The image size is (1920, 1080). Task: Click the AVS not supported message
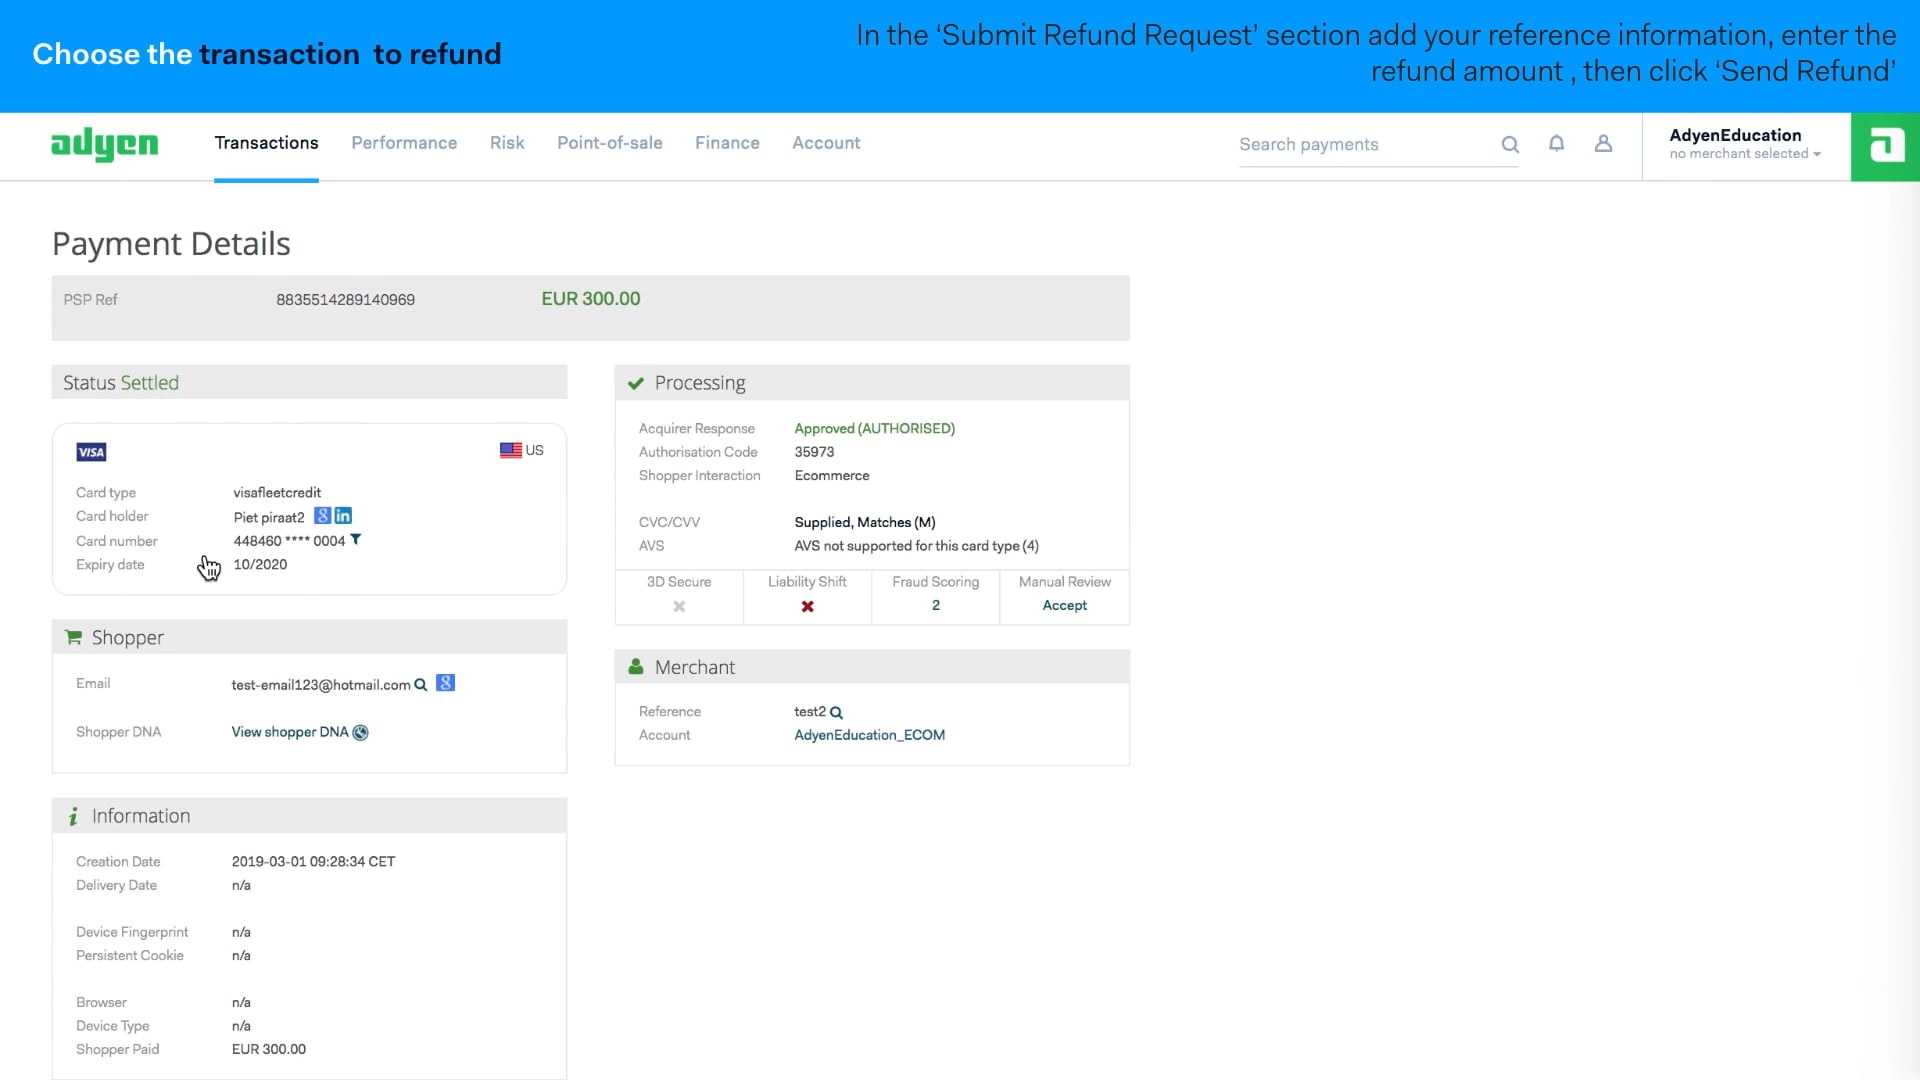click(x=916, y=546)
